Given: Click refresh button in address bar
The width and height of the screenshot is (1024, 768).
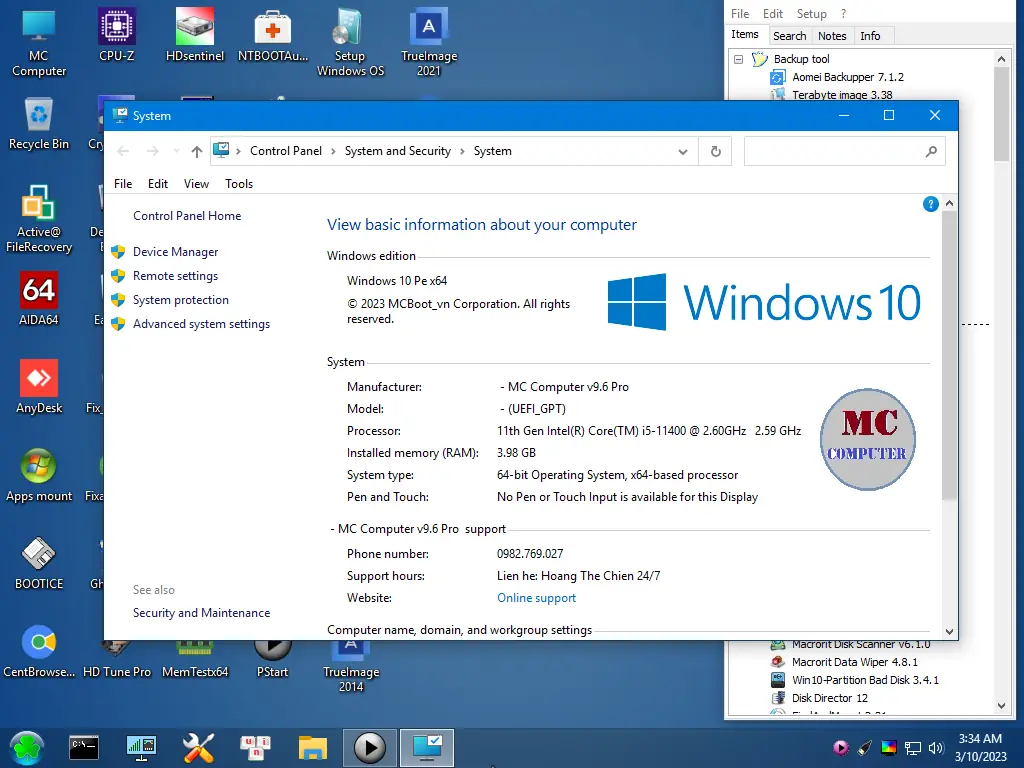Looking at the screenshot, I should coord(716,152).
